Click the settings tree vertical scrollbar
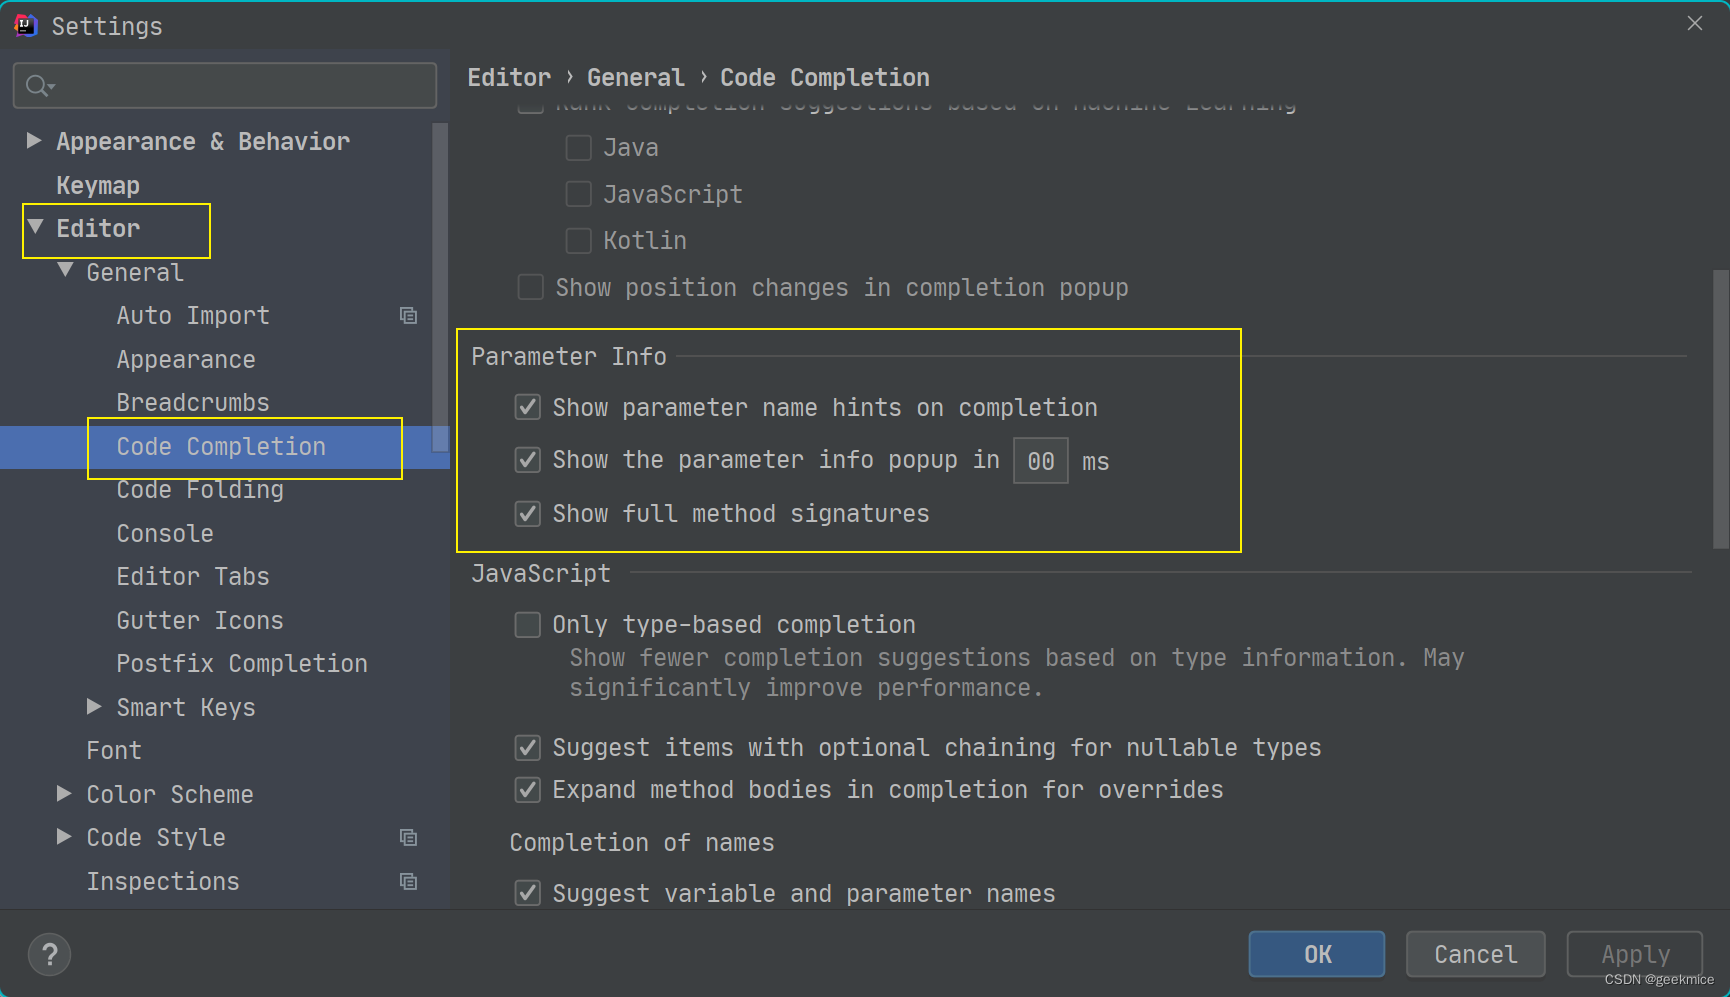The image size is (1730, 997). [x=440, y=288]
